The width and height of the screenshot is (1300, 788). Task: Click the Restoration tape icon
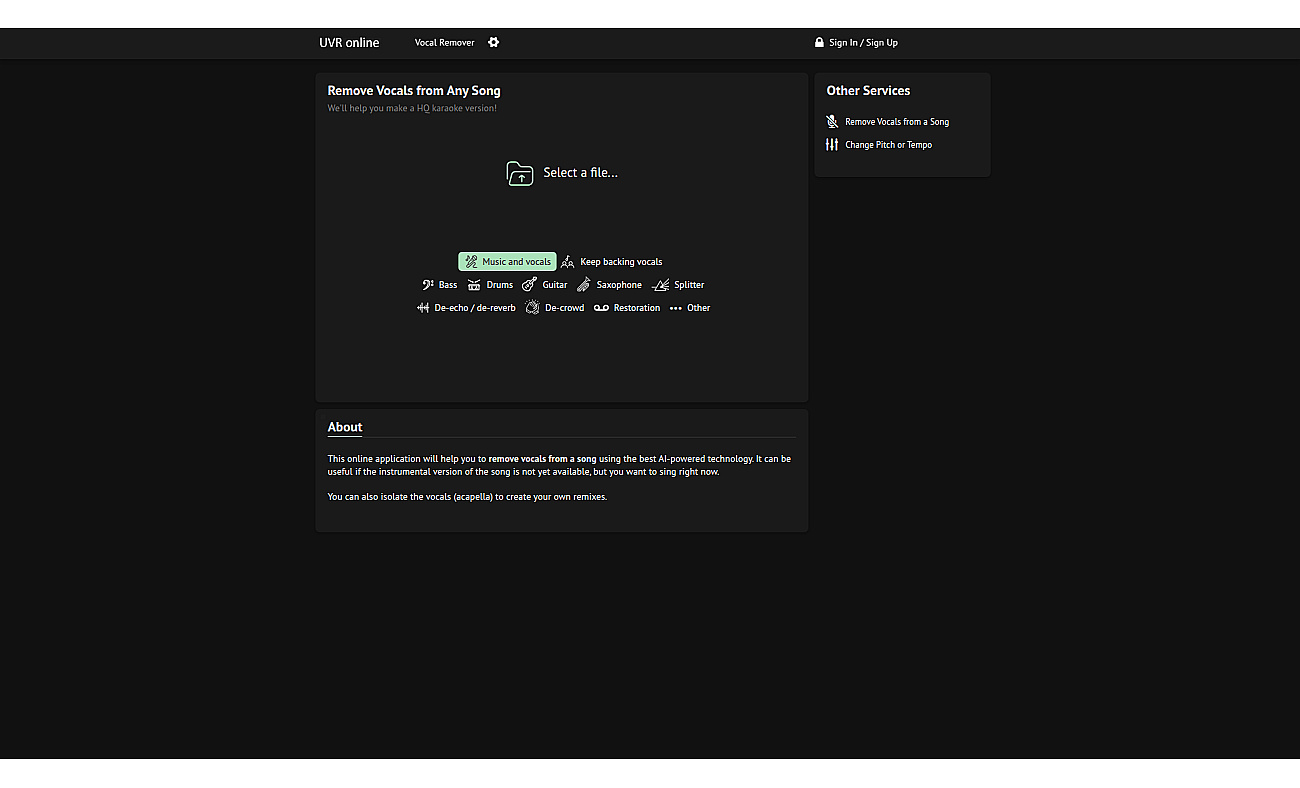(601, 308)
